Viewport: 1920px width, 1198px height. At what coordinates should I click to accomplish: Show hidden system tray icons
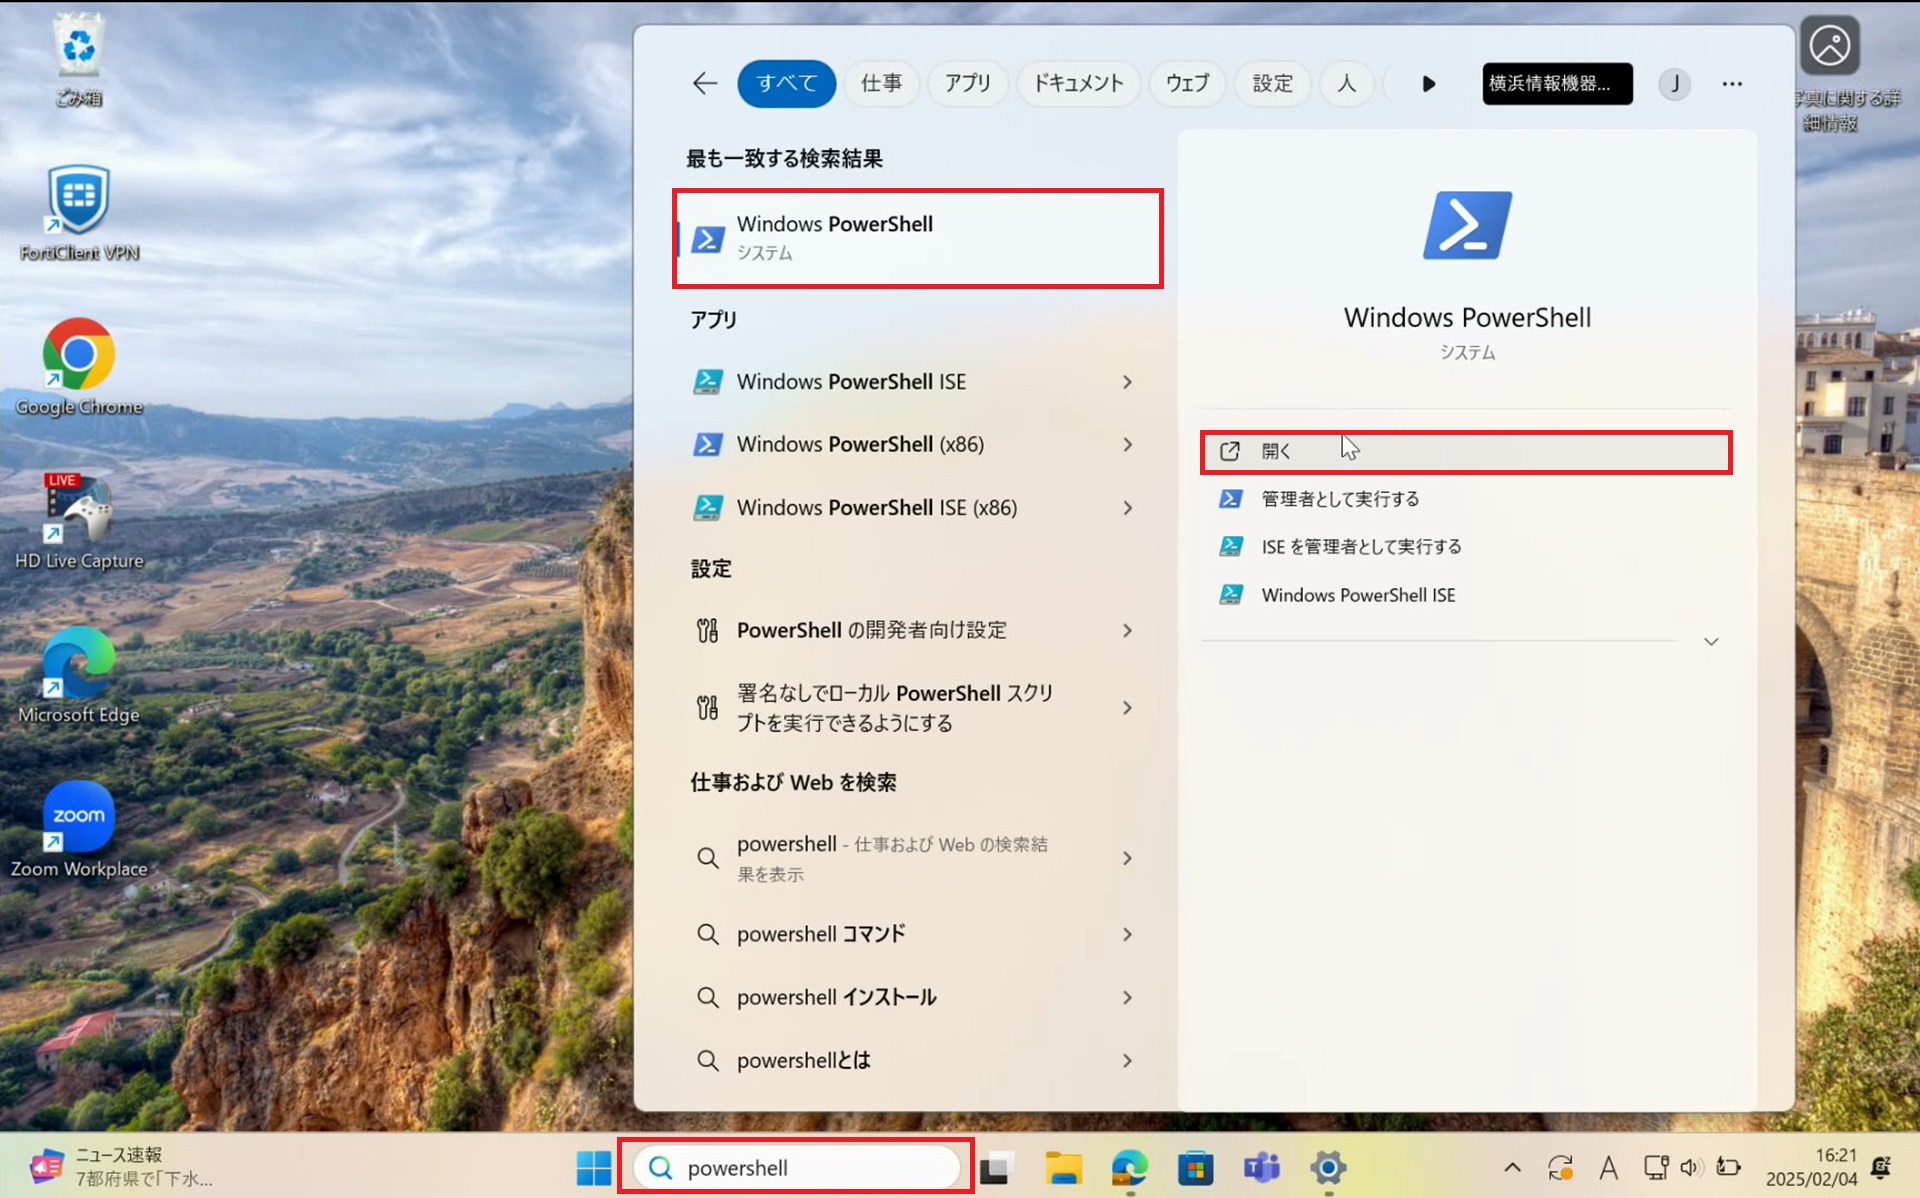(1512, 1167)
